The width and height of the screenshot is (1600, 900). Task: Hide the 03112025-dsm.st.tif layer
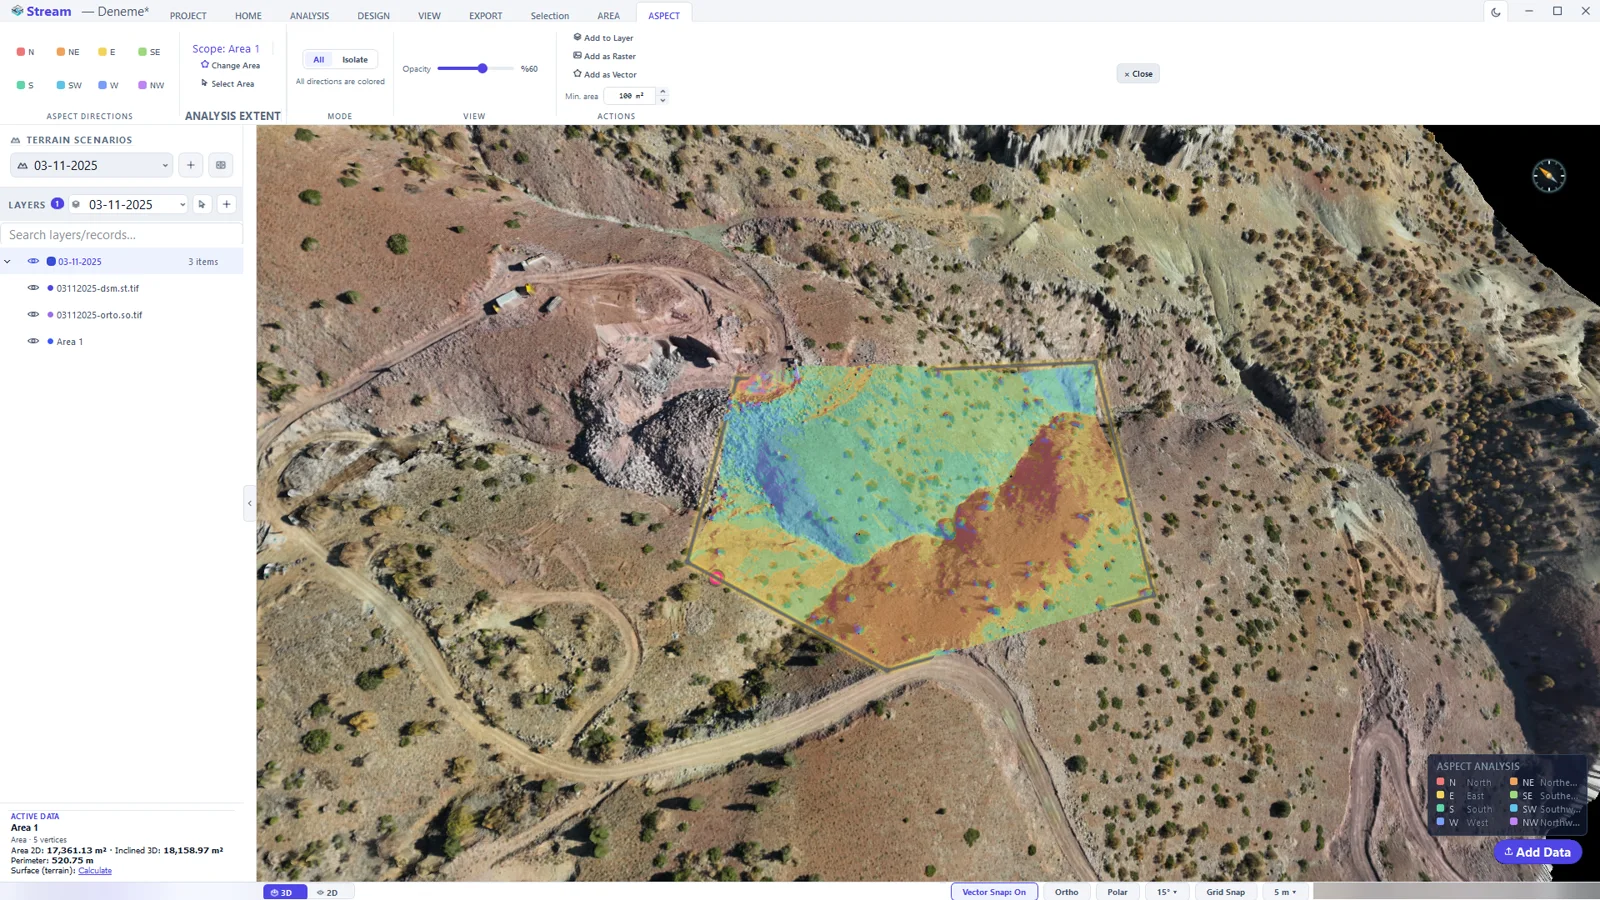point(33,288)
